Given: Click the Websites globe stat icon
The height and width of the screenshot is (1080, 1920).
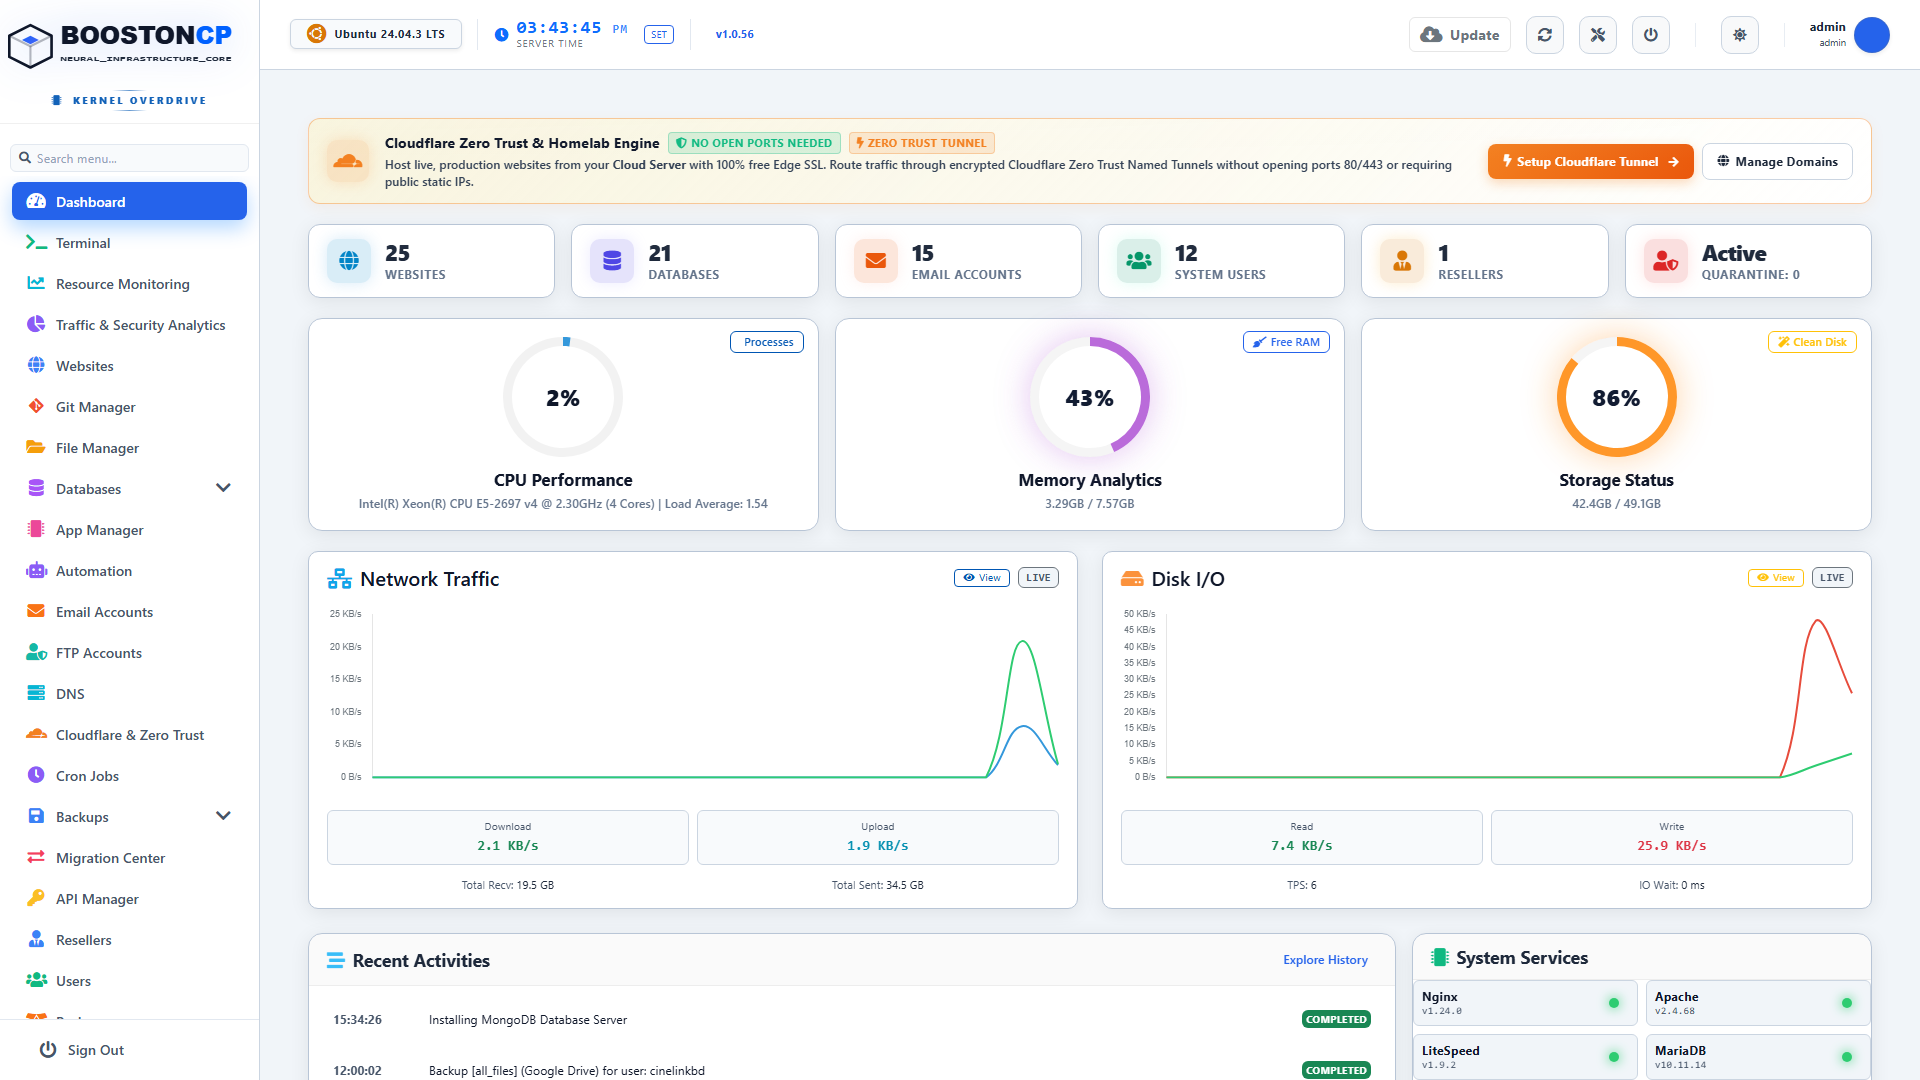Looking at the screenshot, I should click(349, 261).
